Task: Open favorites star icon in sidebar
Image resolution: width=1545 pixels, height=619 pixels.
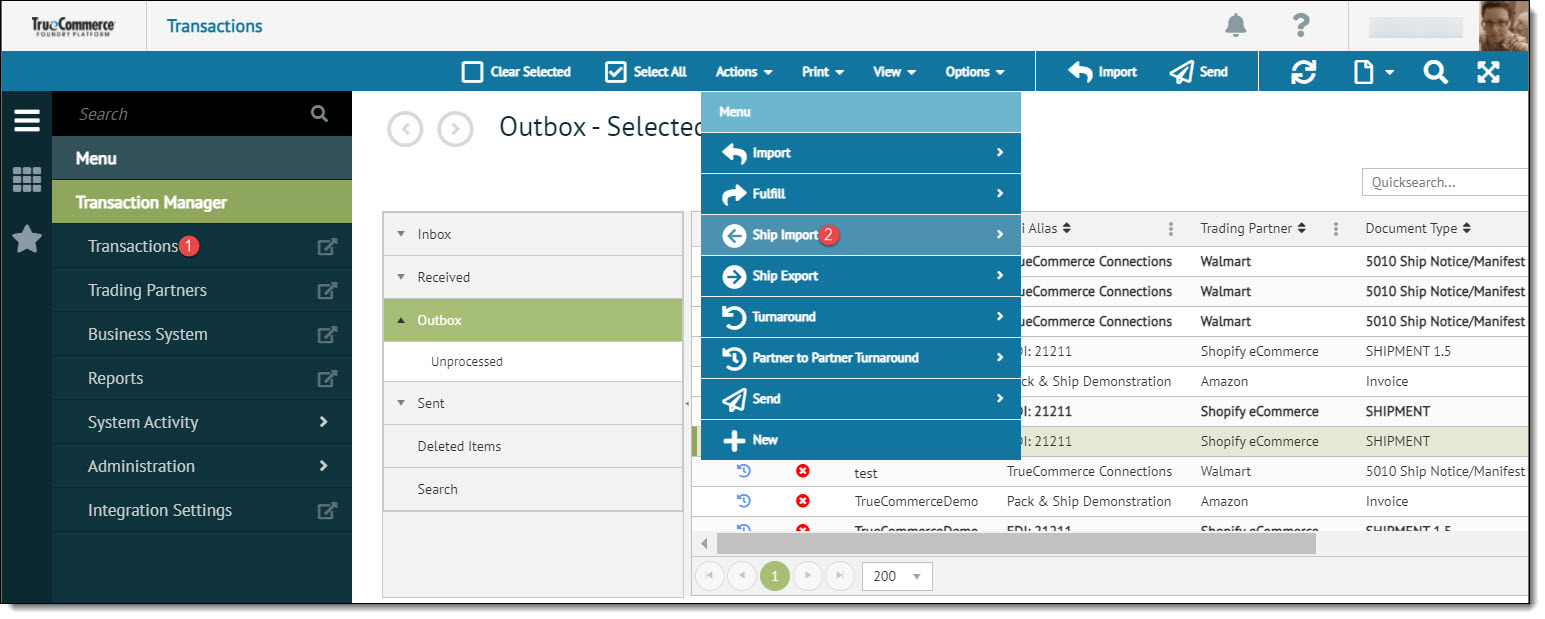Action: [27, 239]
